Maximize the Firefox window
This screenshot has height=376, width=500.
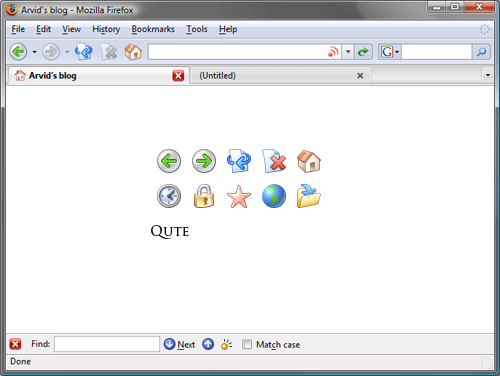tap(455, 7)
